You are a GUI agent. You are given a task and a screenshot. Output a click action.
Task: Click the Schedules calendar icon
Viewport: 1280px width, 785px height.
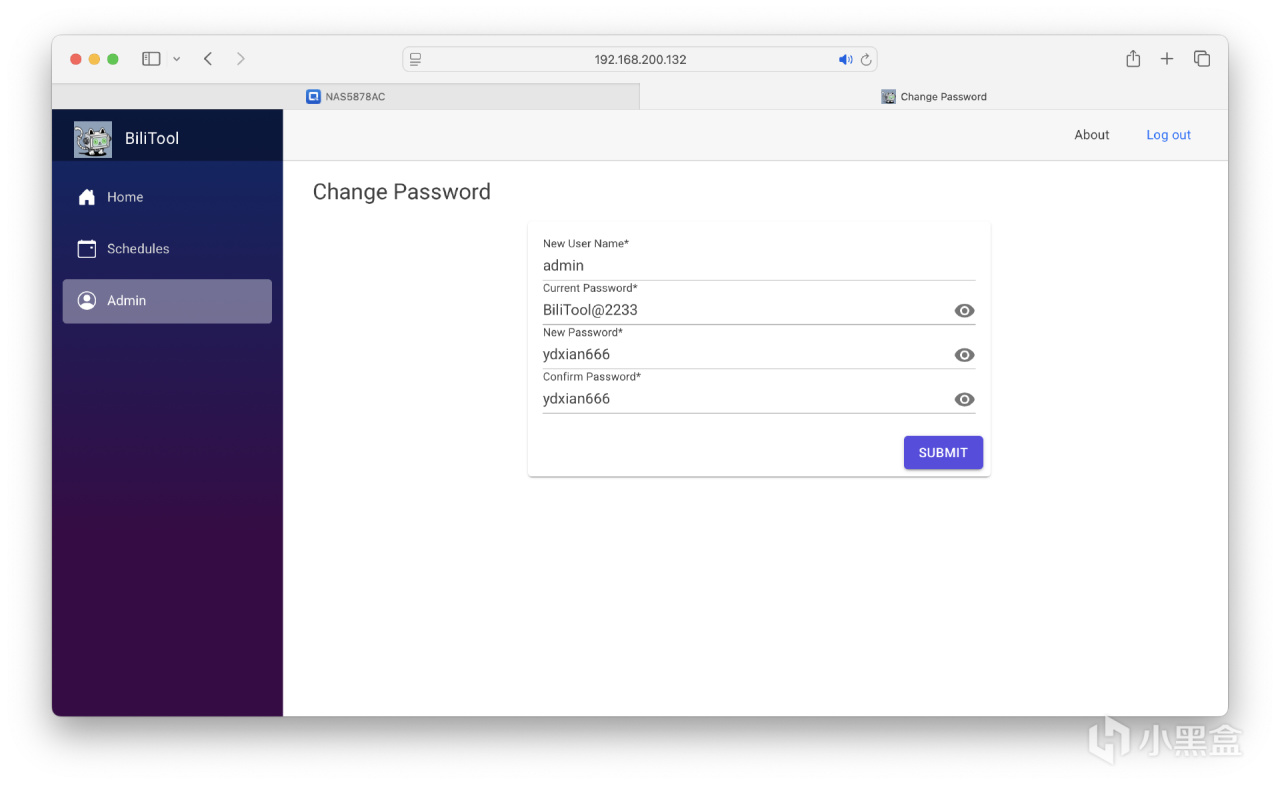[x=87, y=249]
